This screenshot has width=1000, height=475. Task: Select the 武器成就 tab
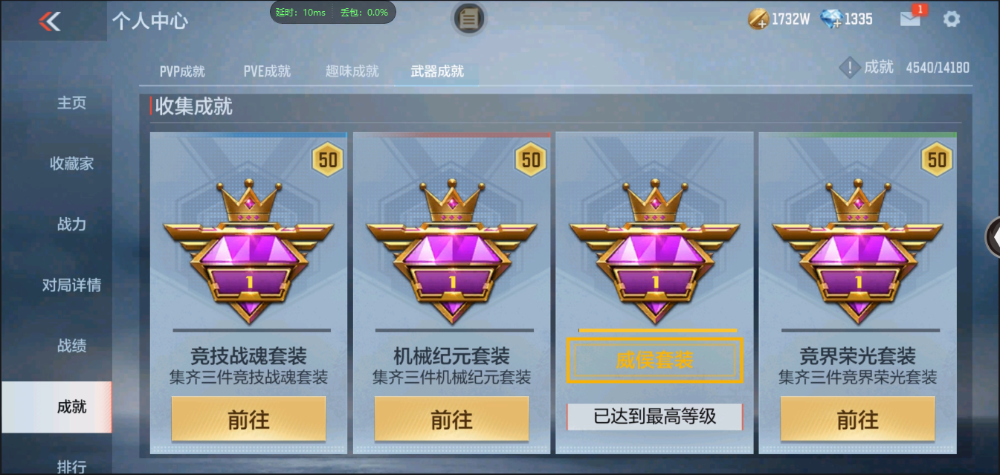437,71
